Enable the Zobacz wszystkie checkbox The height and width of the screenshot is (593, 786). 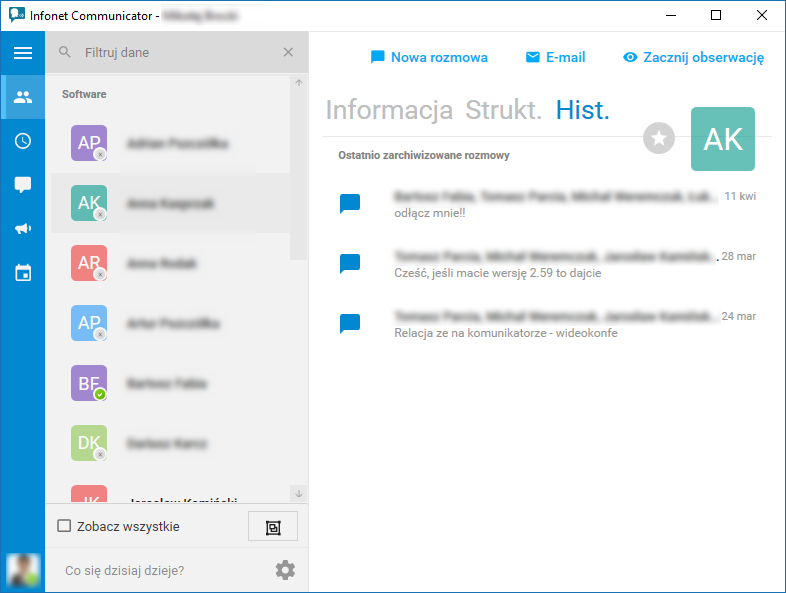coord(64,526)
